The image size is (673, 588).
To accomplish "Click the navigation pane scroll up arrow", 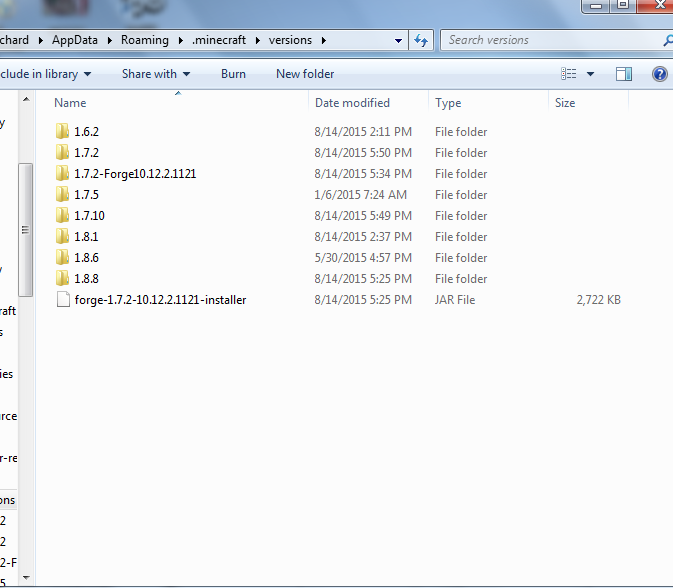I will [26, 99].
